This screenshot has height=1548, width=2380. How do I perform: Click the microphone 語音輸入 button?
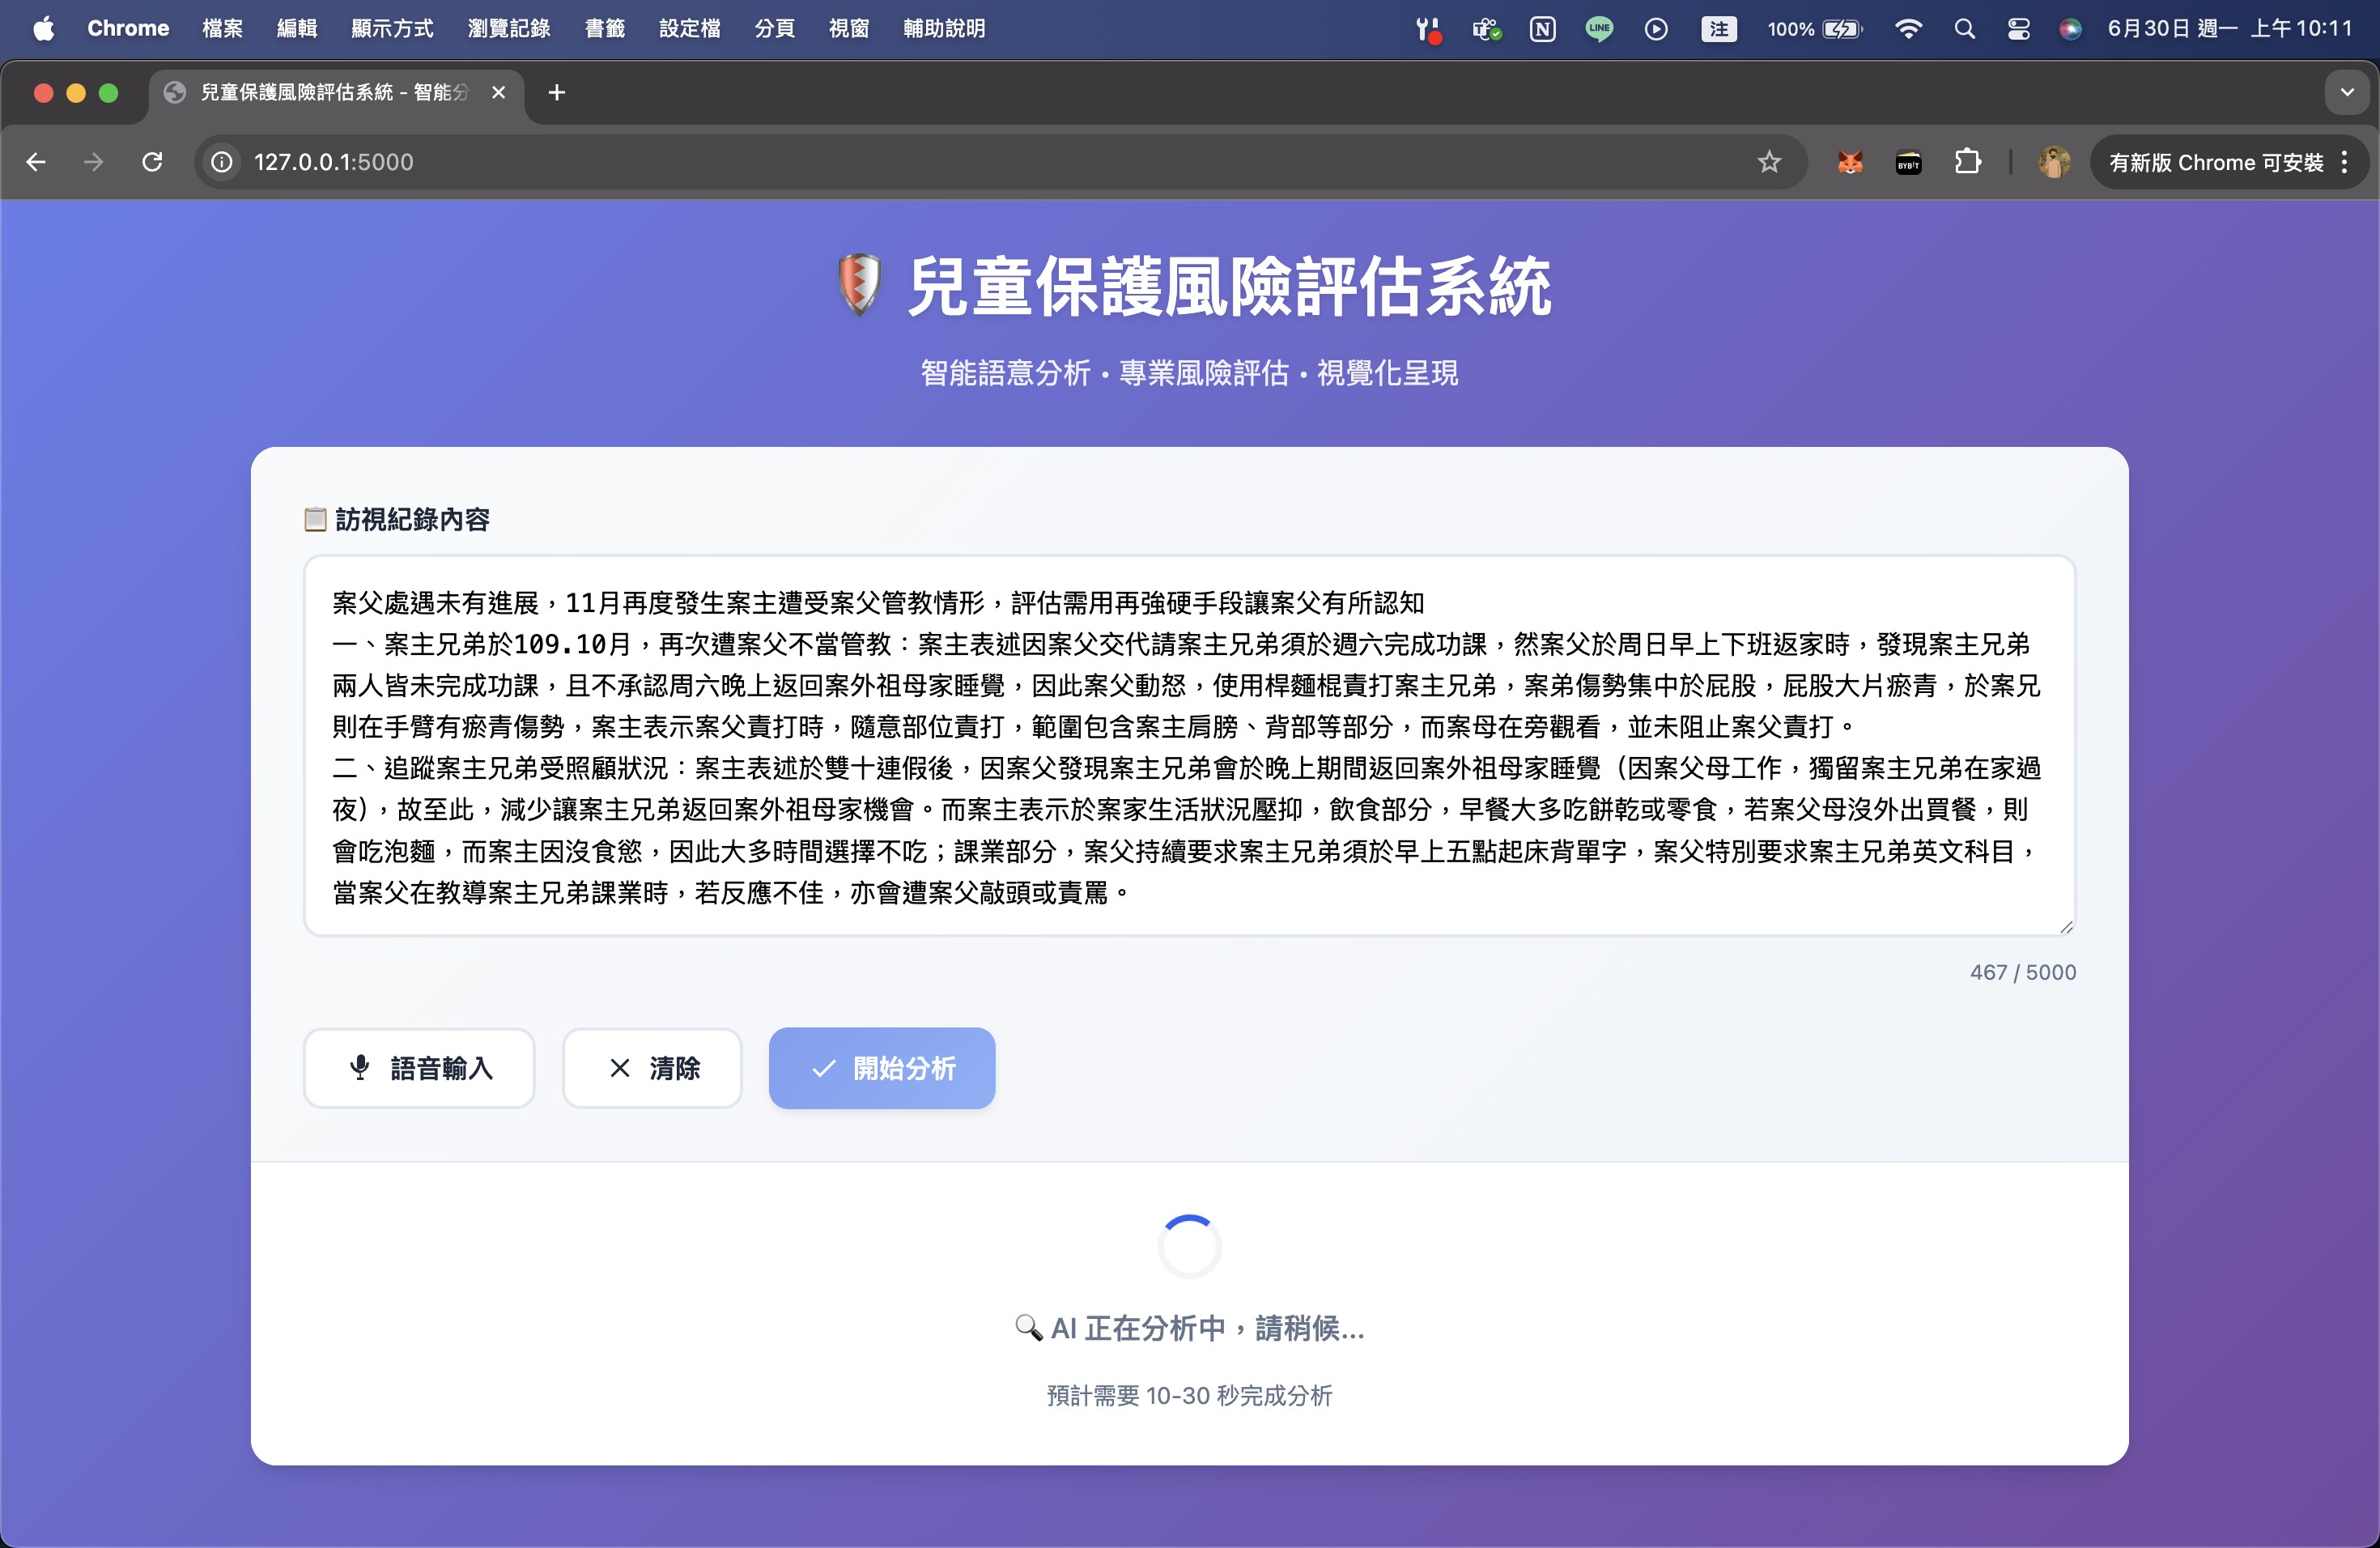(x=419, y=1068)
